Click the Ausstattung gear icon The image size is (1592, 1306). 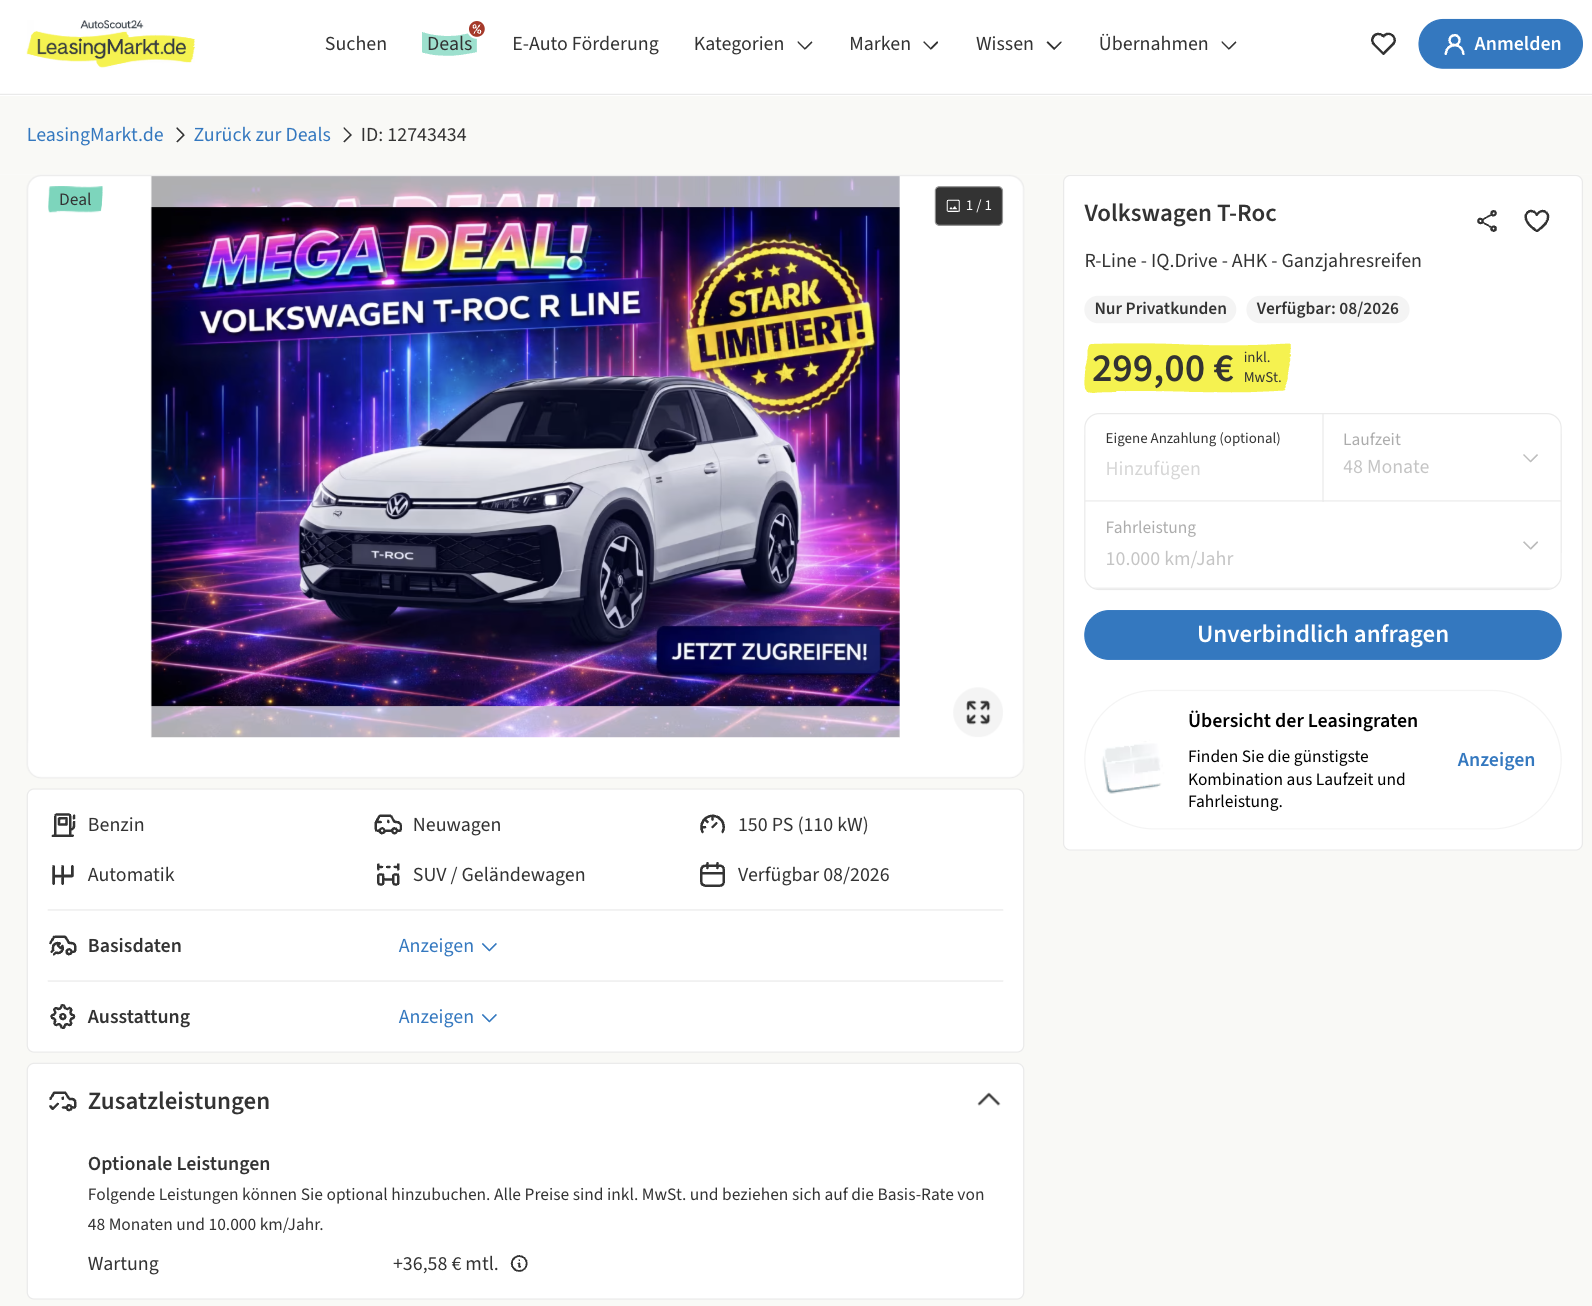pos(63,1017)
